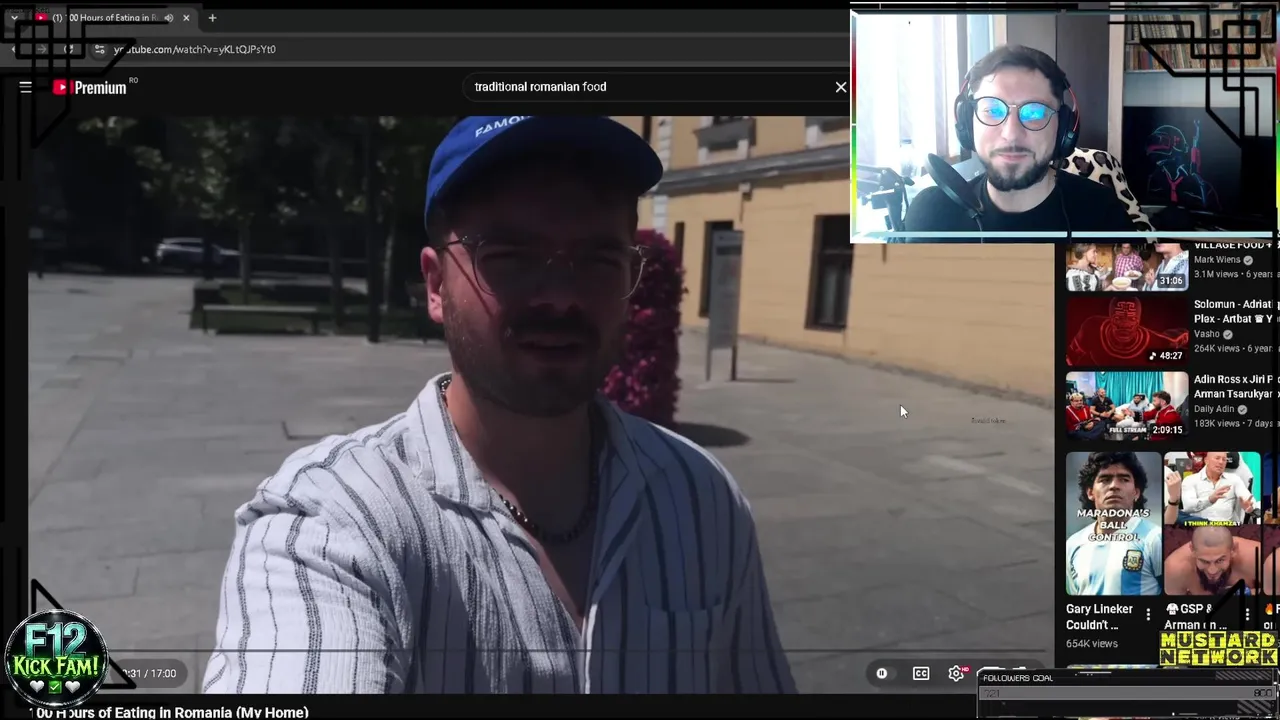Open the Solomun Artbat video thumbnail
This screenshot has width=1280, height=720.
point(1127,332)
